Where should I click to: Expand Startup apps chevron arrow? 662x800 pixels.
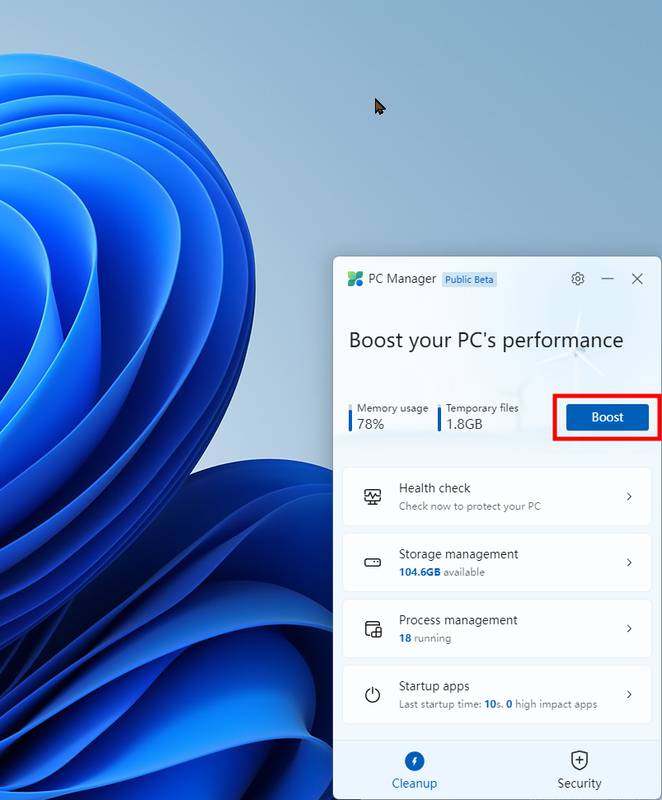click(629, 694)
